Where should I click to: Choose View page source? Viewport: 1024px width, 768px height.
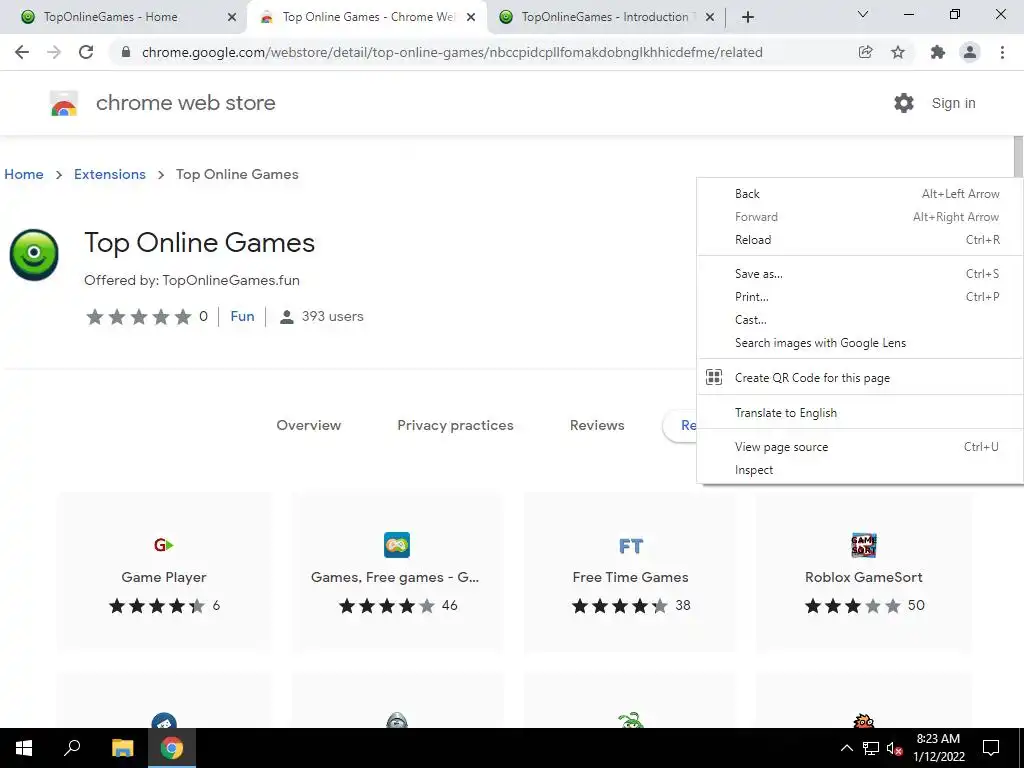860,447
